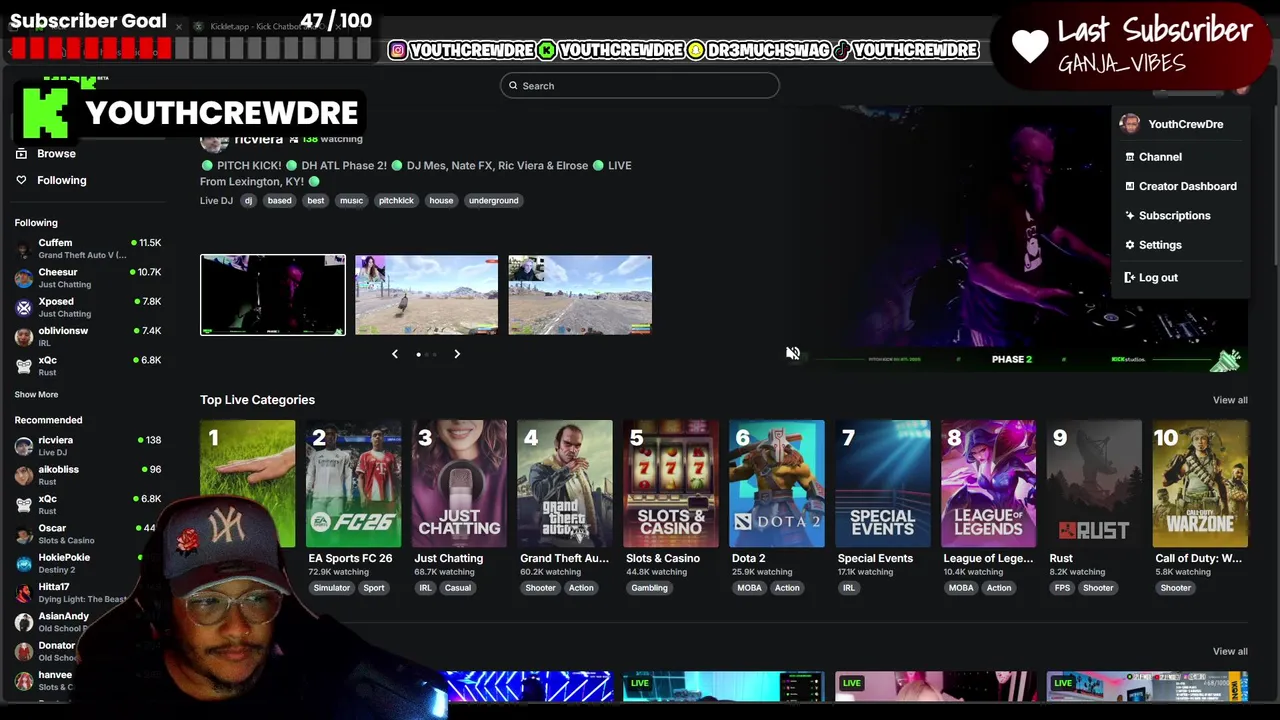1280x720 pixels.
Task: Click the 'pitchkick' stream tag
Action: [x=396, y=201]
